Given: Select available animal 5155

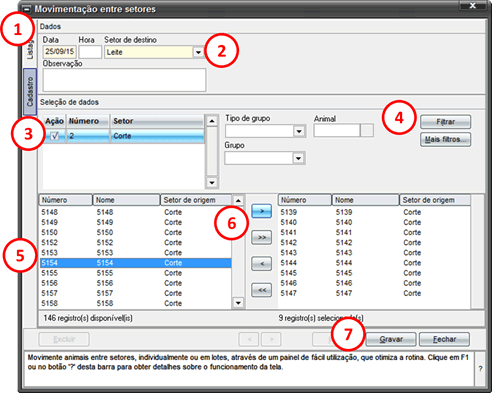Looking at the screenshot, I should coord(136,273).
